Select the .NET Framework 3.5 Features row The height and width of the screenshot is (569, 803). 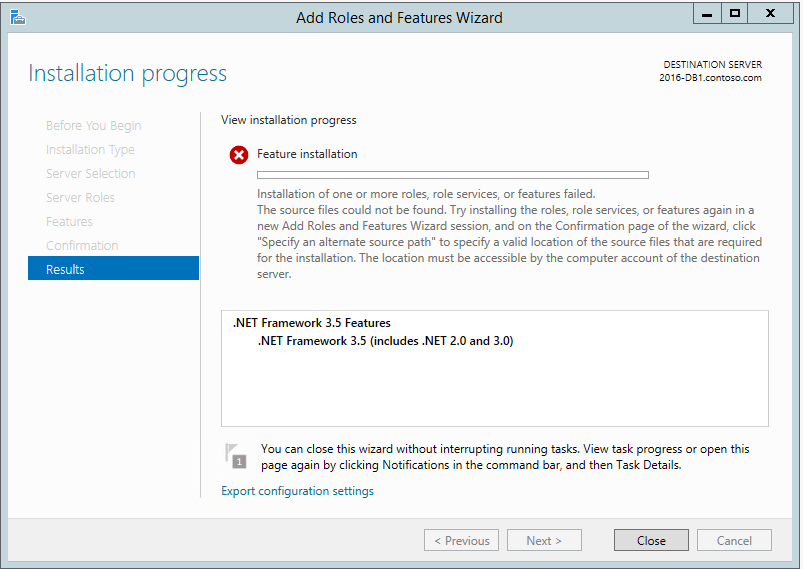(x=312, y=323)
